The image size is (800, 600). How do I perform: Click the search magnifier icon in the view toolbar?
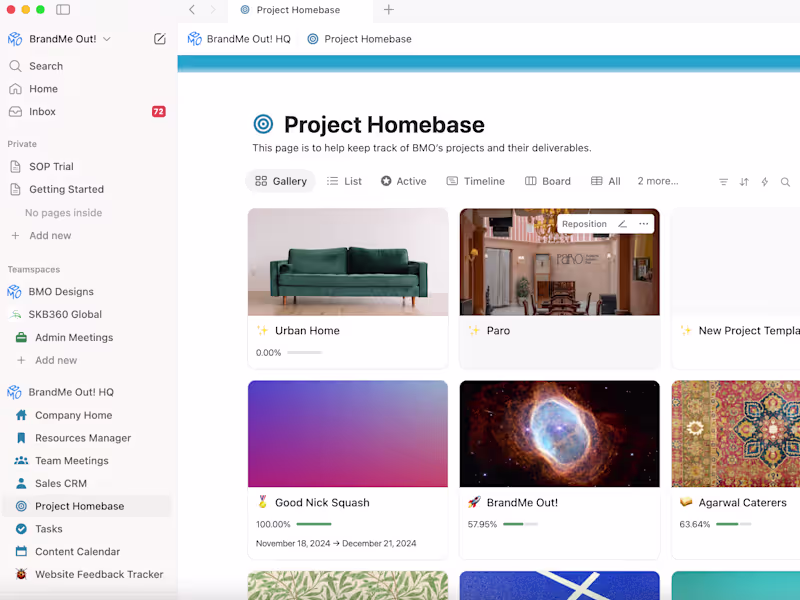point(785,182)
